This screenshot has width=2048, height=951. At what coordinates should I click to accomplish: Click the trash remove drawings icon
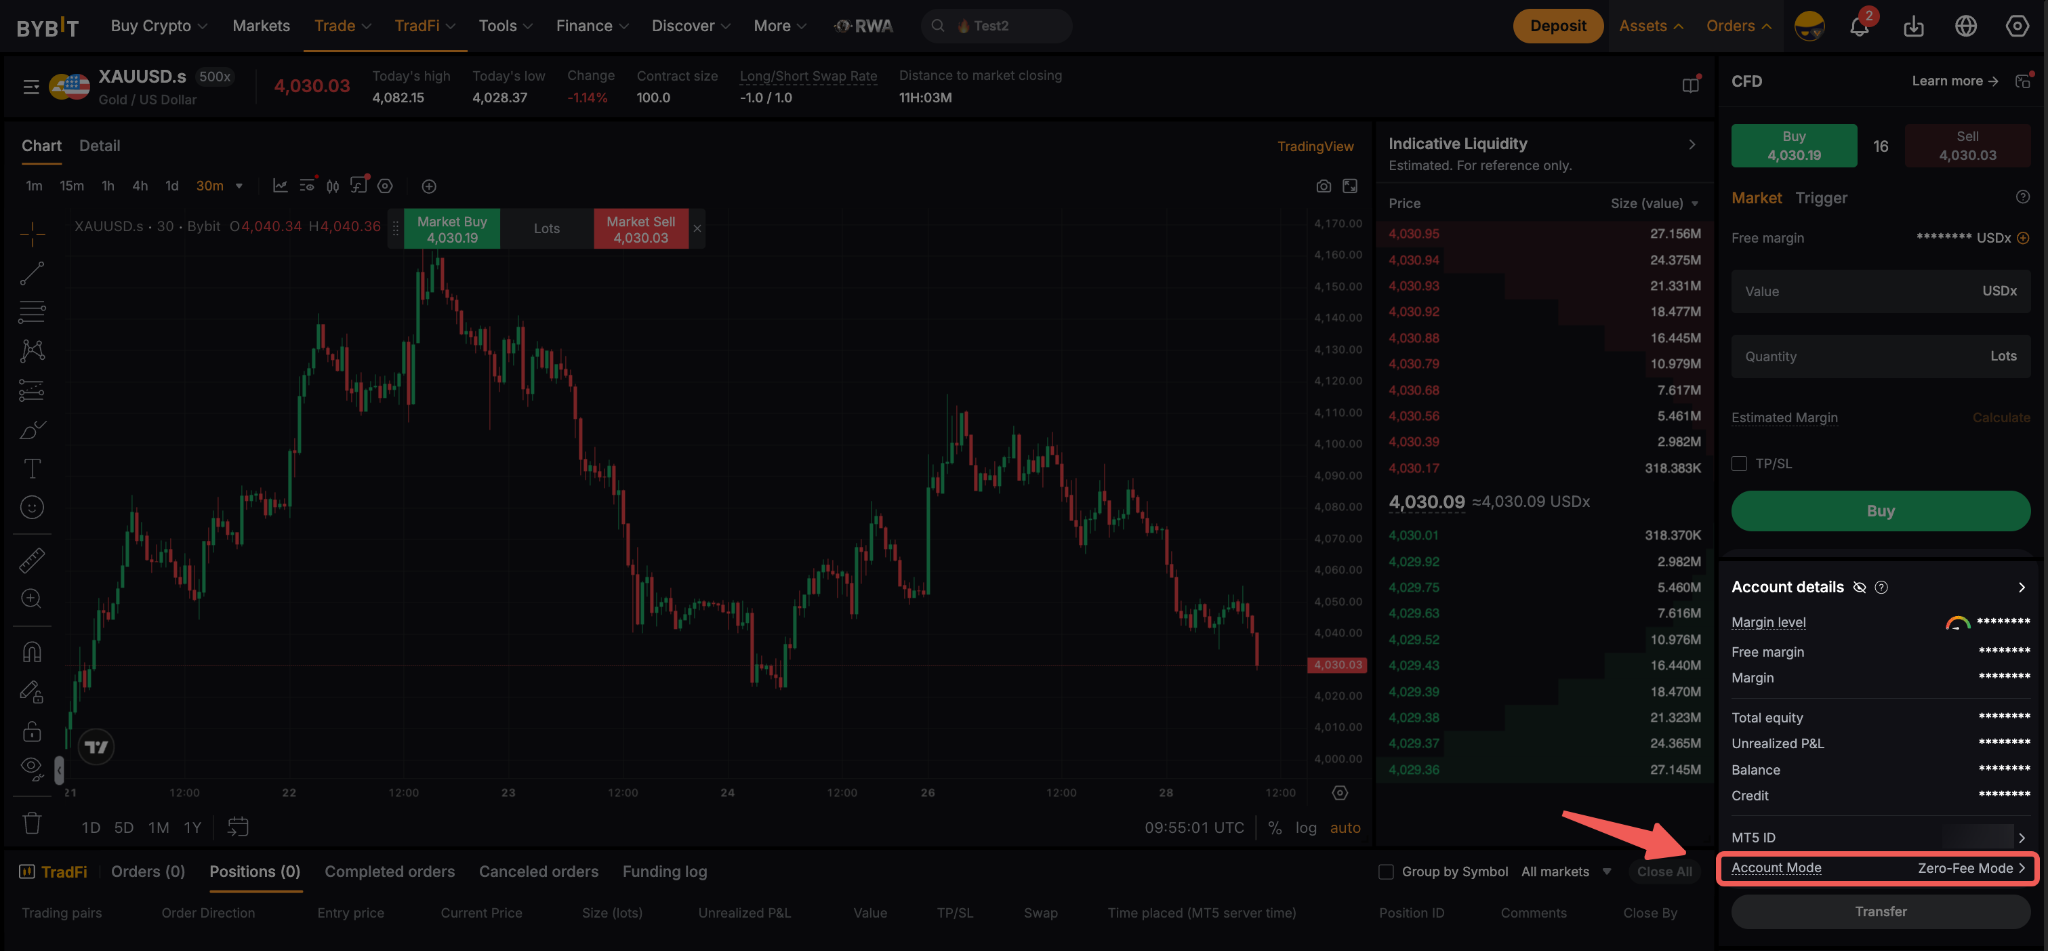click(x=32, y=823)
